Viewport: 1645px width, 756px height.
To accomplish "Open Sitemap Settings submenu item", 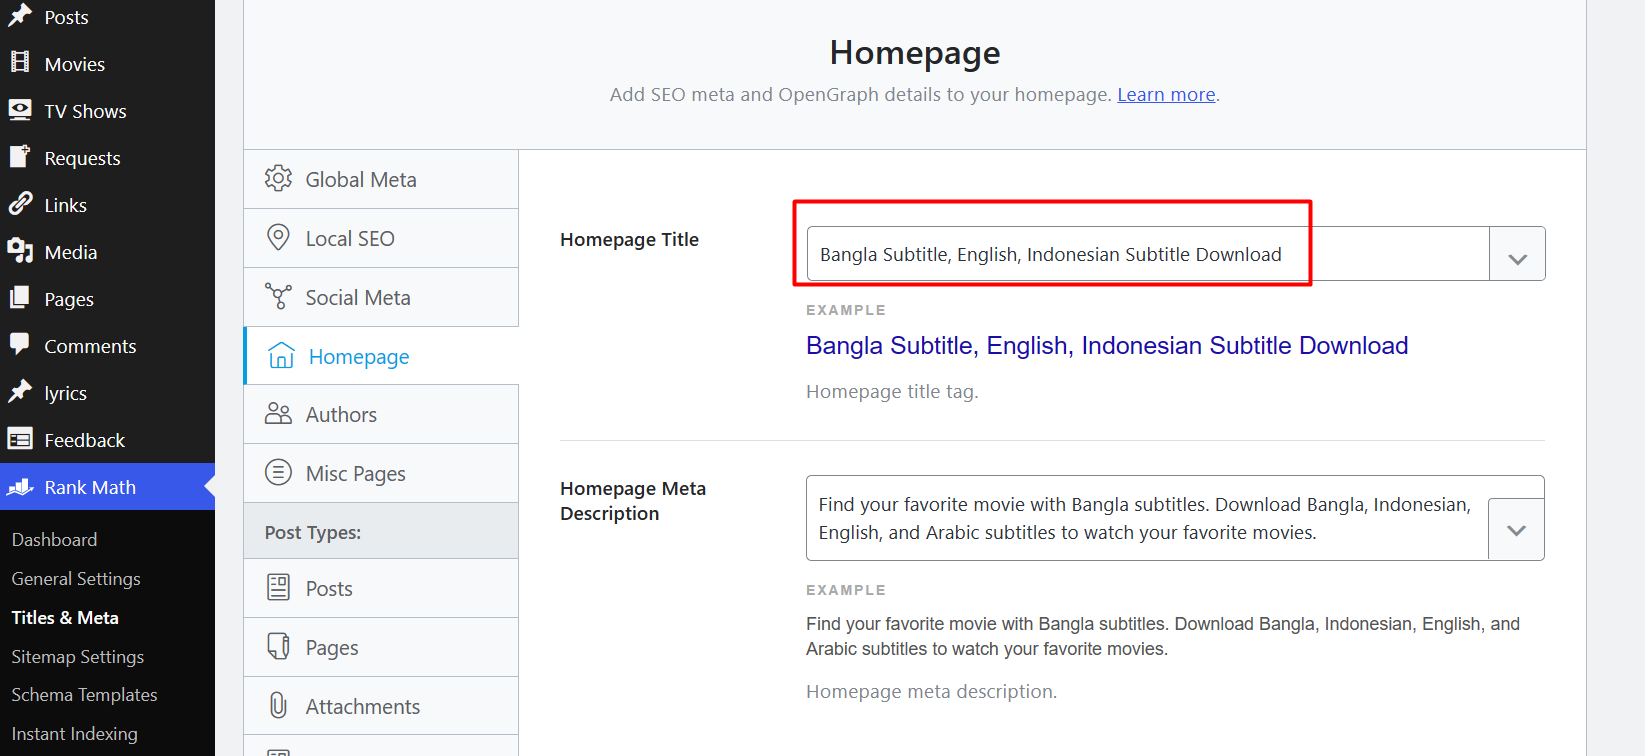I will (78, 656).
